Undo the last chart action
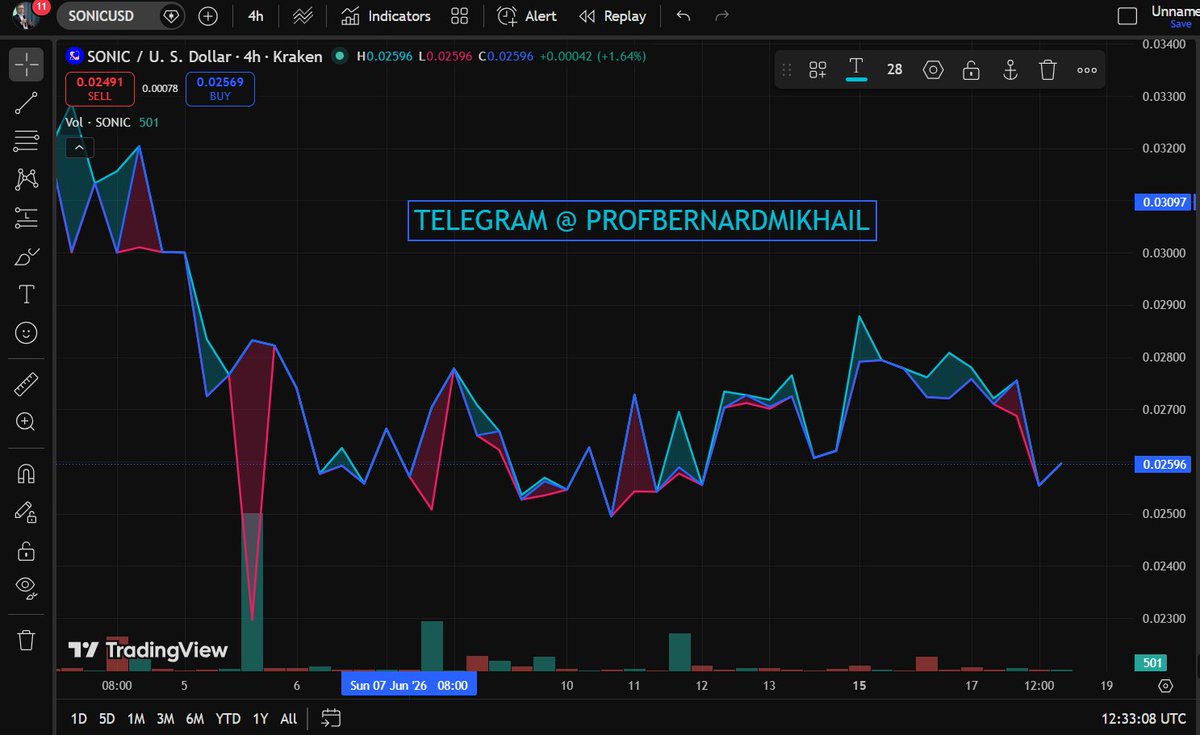 (x=683, y=16)
